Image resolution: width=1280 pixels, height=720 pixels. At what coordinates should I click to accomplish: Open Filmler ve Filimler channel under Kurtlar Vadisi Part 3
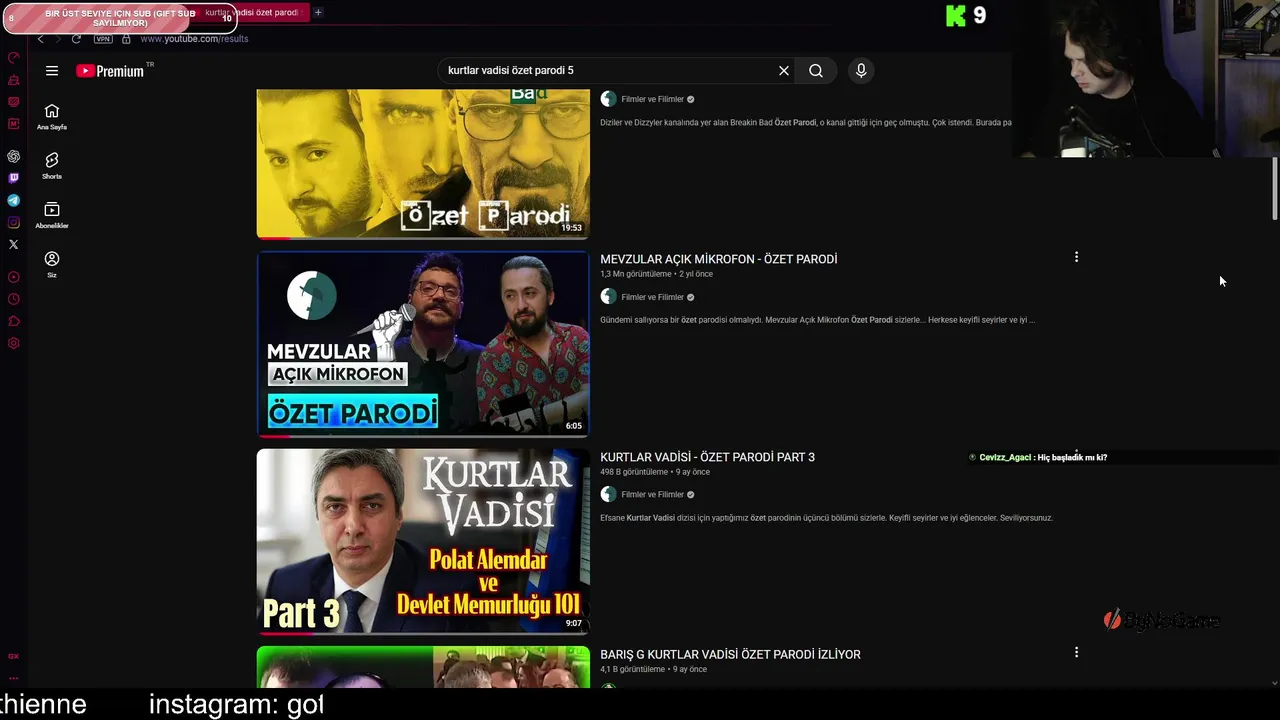pyautogui.click(x=653, y=494)
